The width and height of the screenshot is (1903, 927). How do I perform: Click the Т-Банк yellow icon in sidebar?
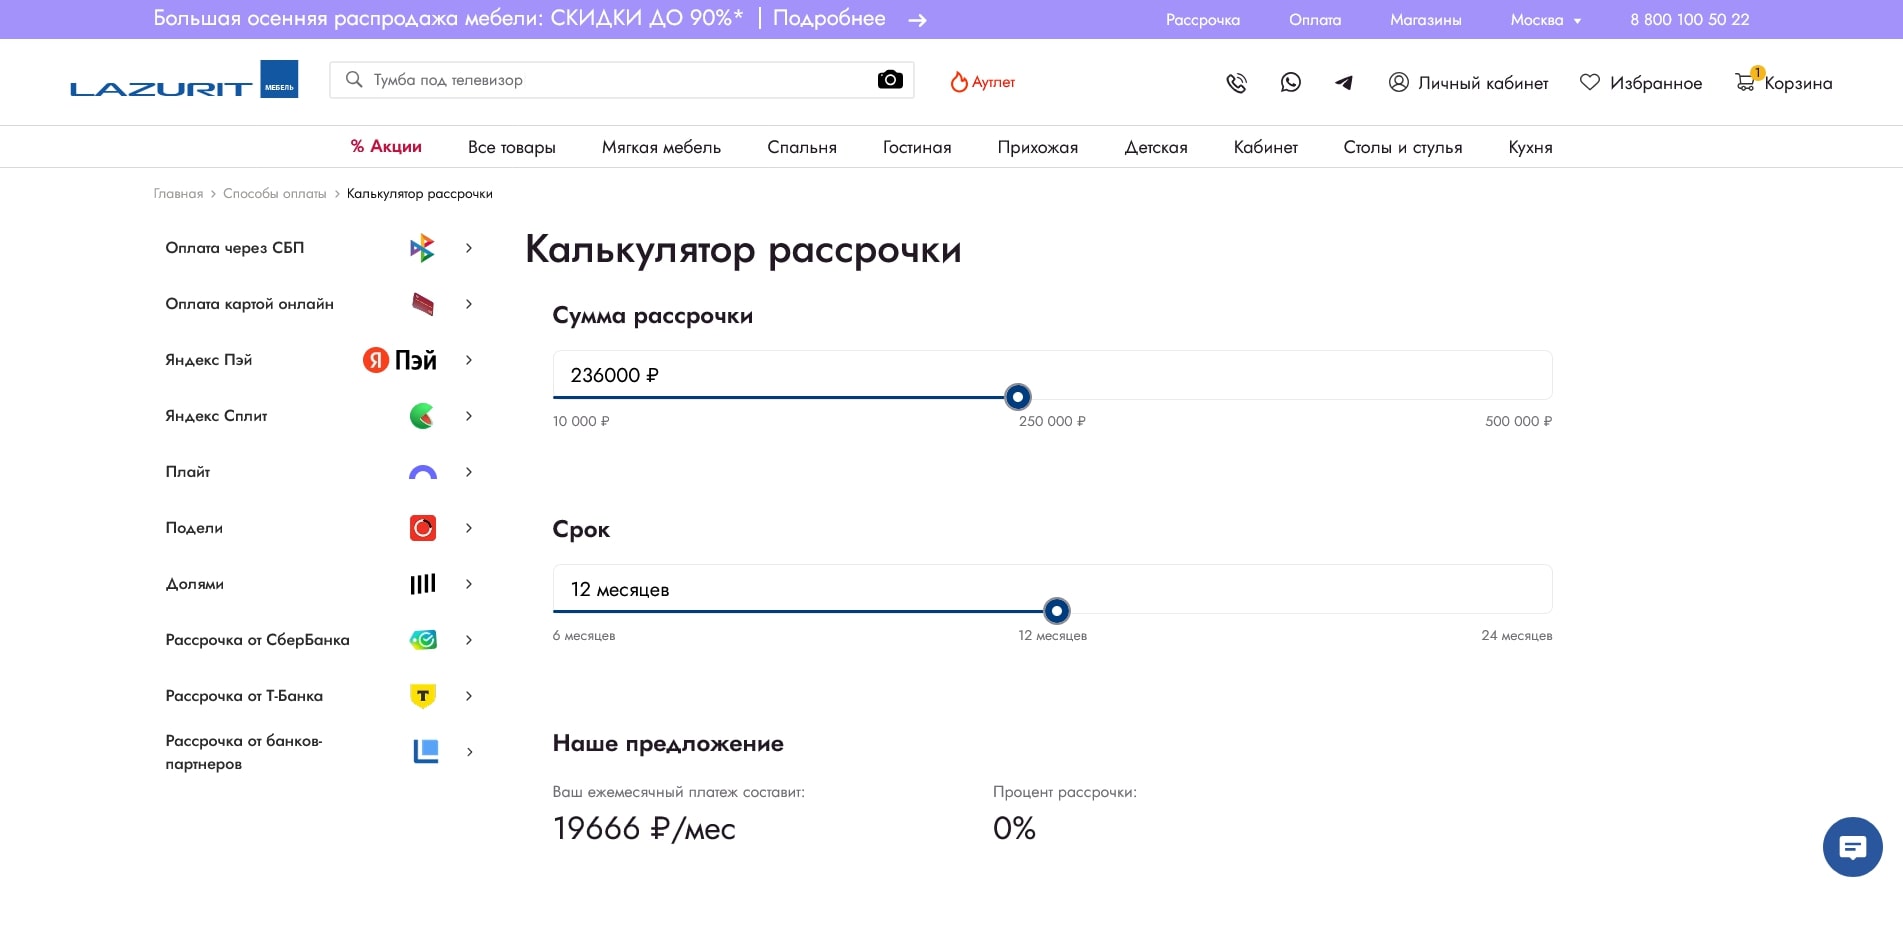(423, 696)
